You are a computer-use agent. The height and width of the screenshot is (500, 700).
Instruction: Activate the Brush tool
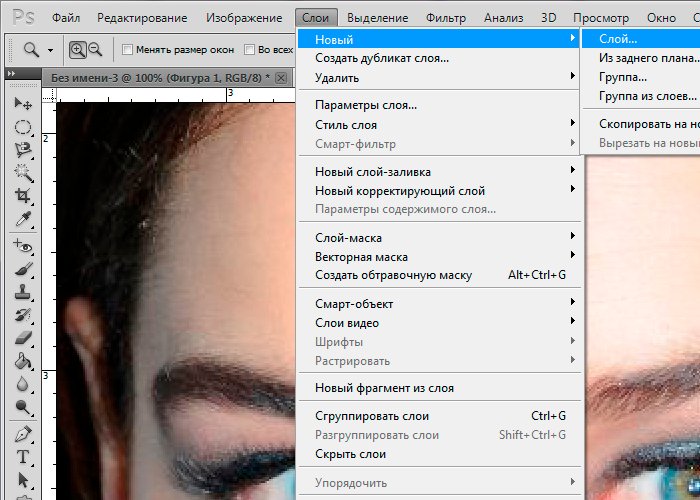(x=22, y=269)
